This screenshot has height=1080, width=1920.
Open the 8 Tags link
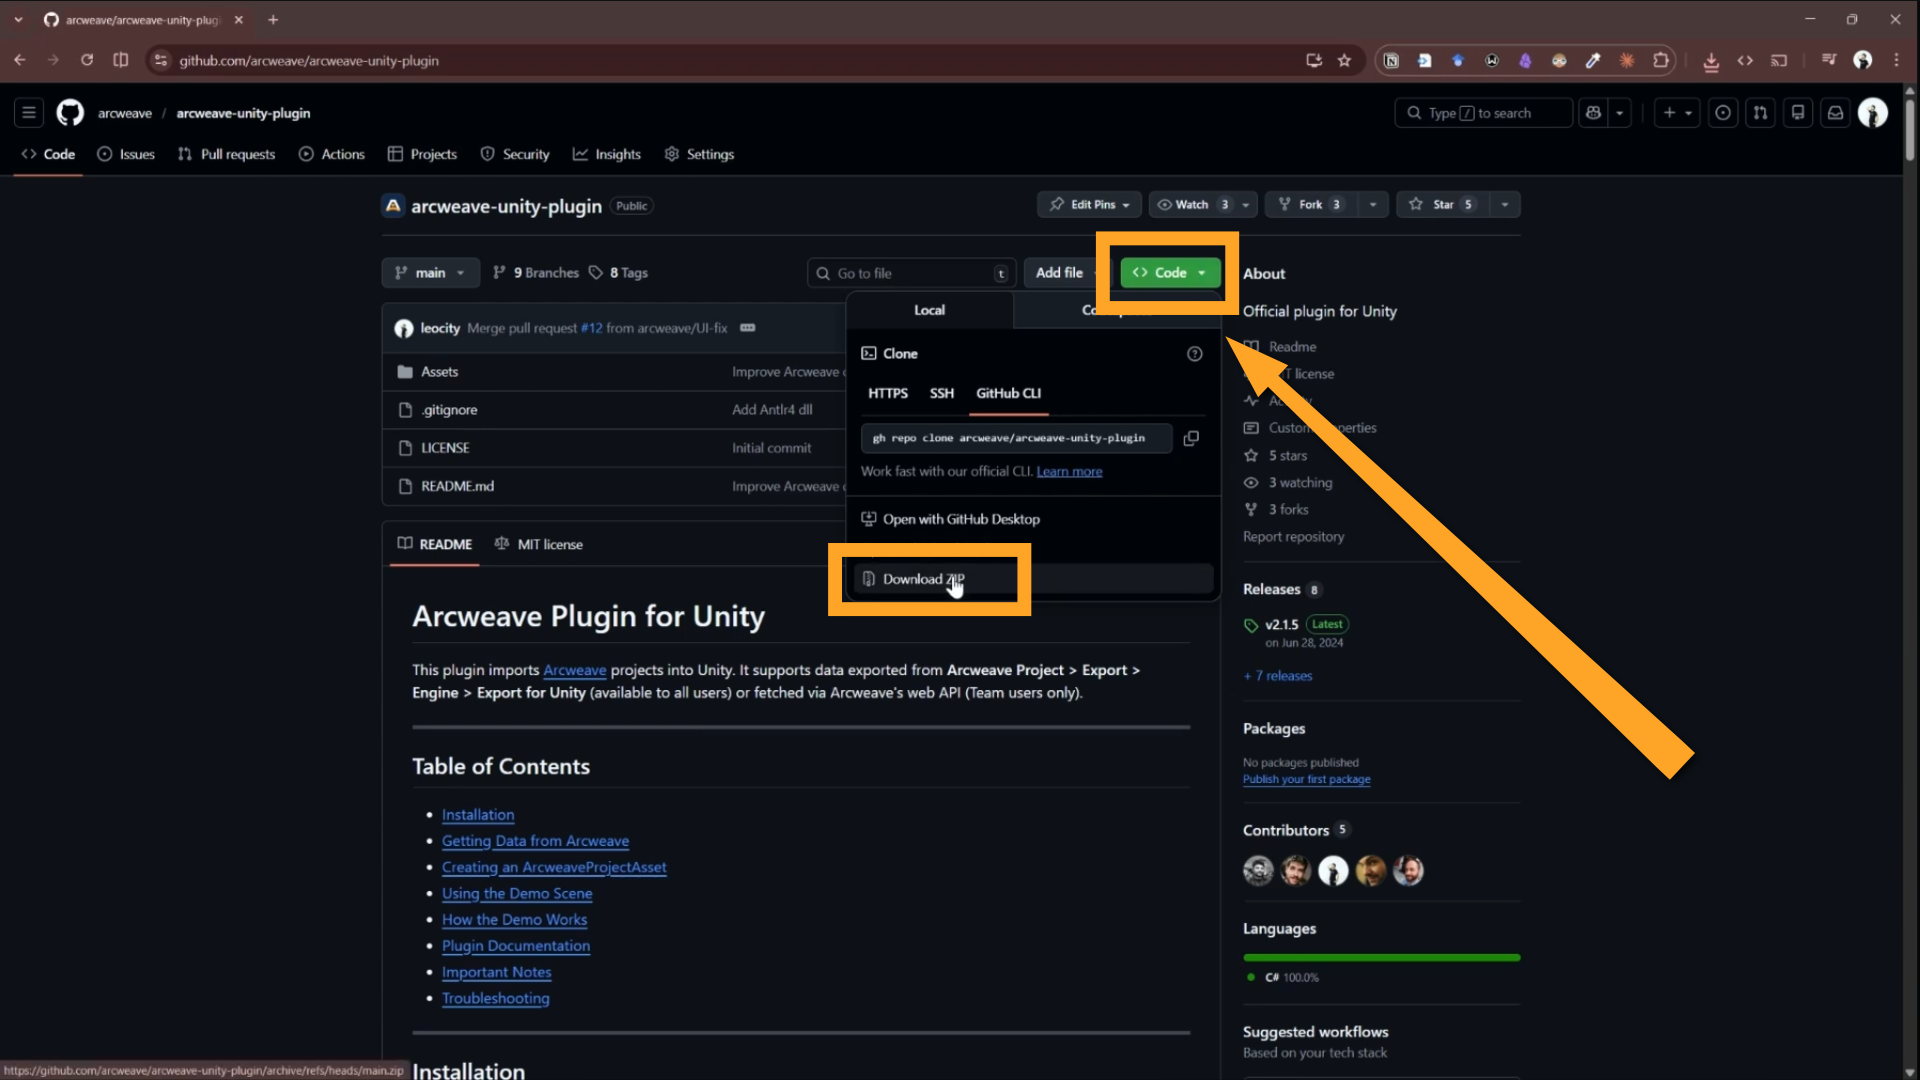click(618, 273)
